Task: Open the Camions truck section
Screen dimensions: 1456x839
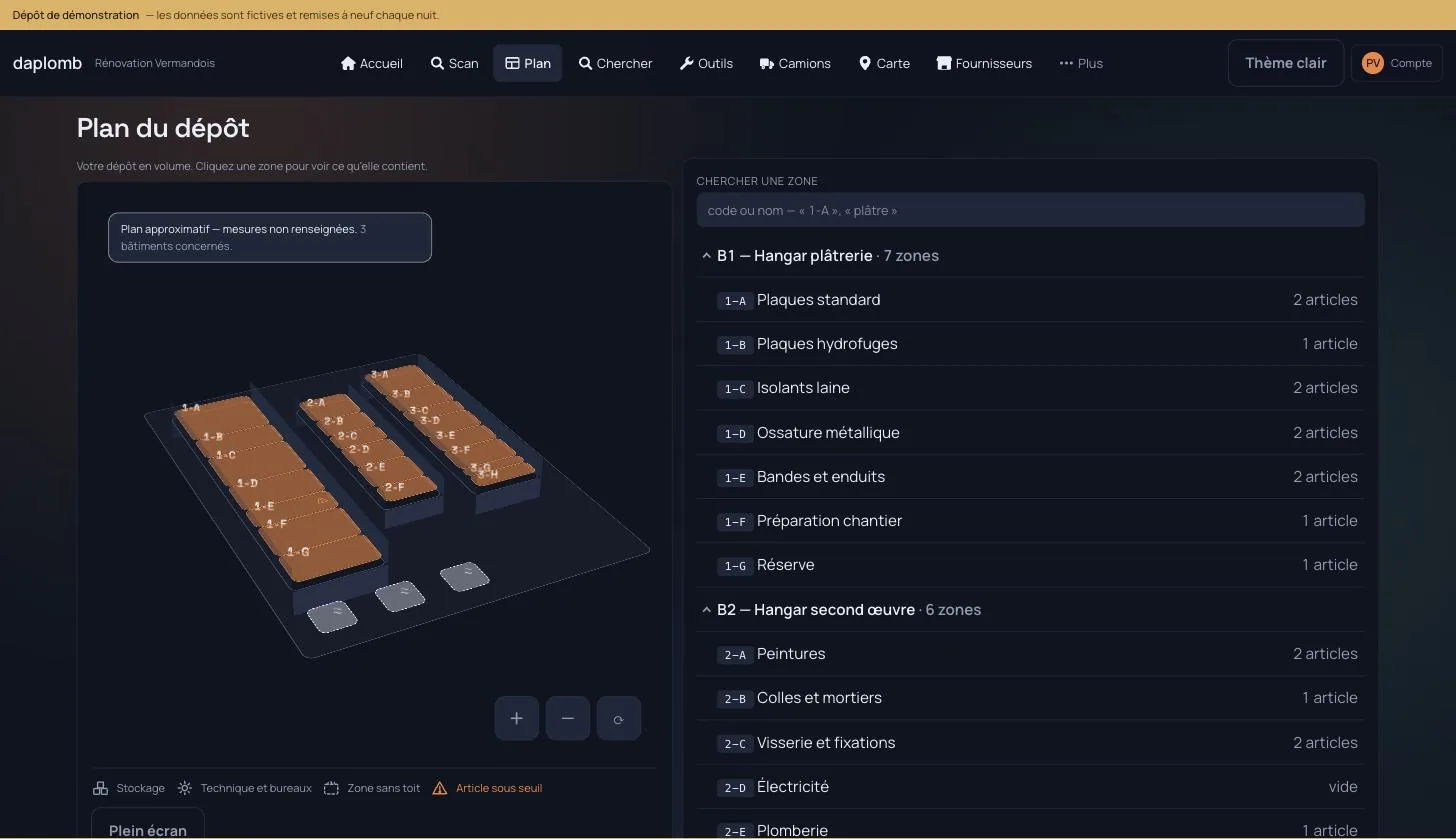Action: [795, 63]
